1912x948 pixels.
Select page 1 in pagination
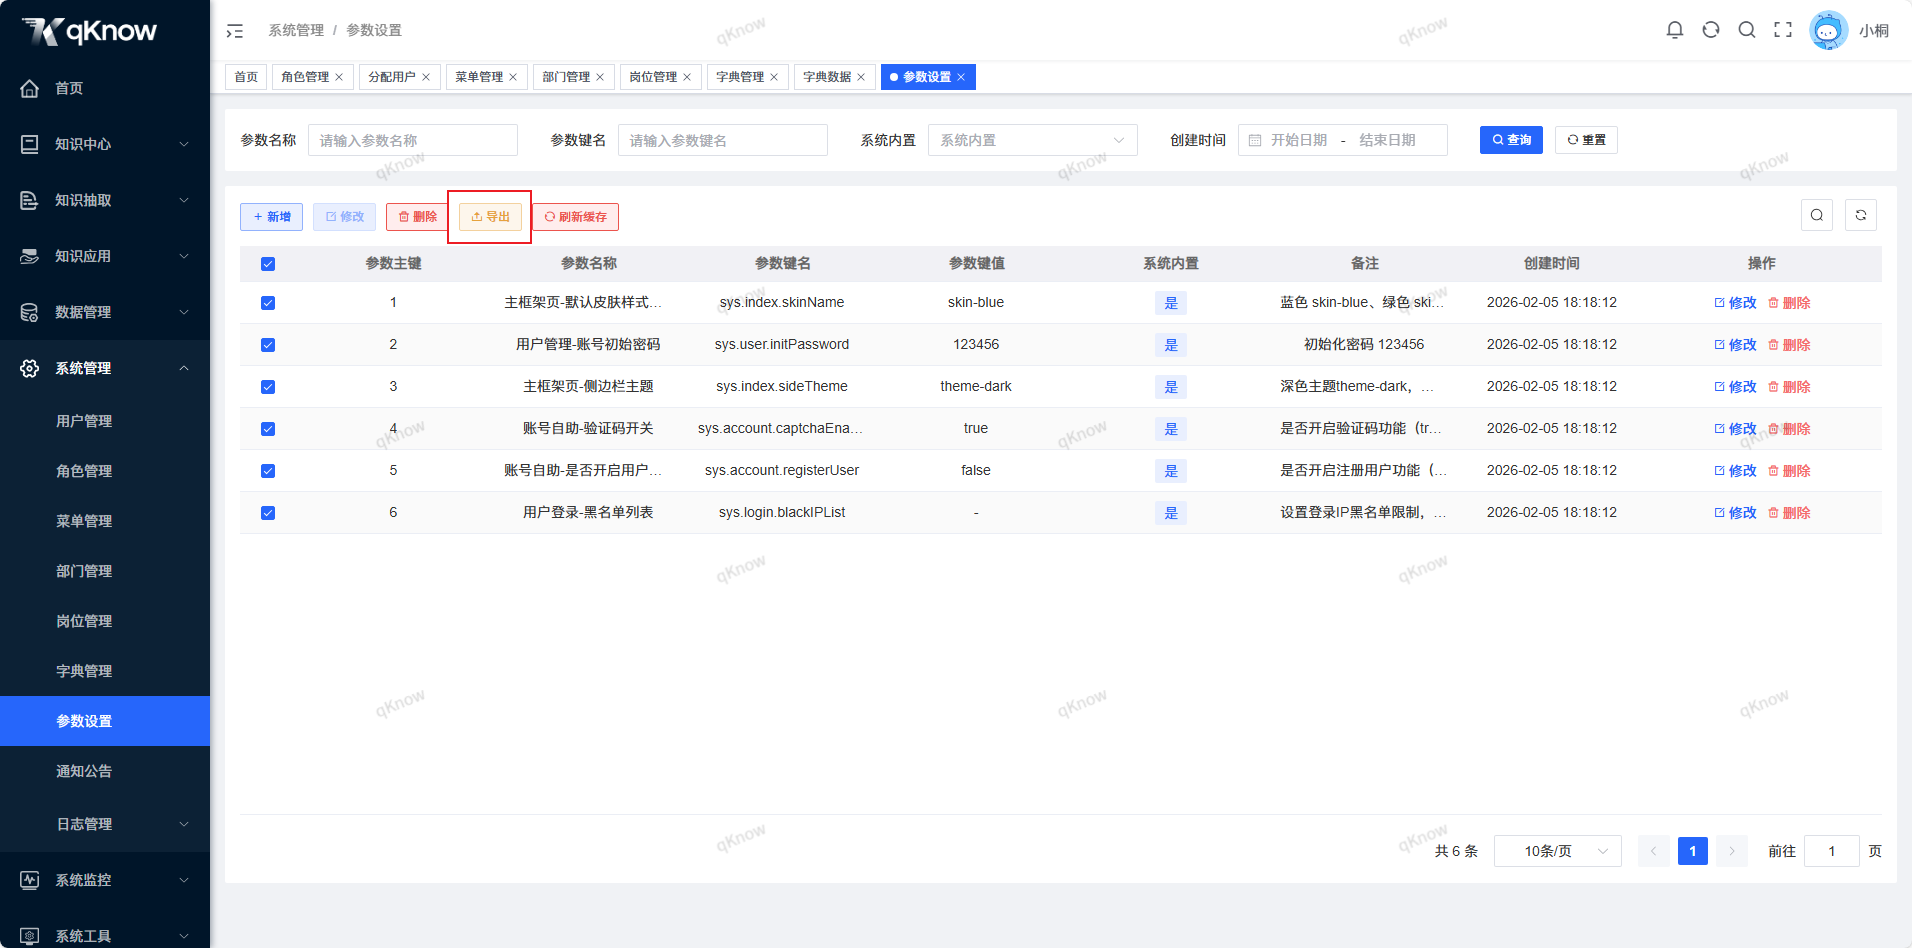pyautogui.click(x=1693, y=851)
